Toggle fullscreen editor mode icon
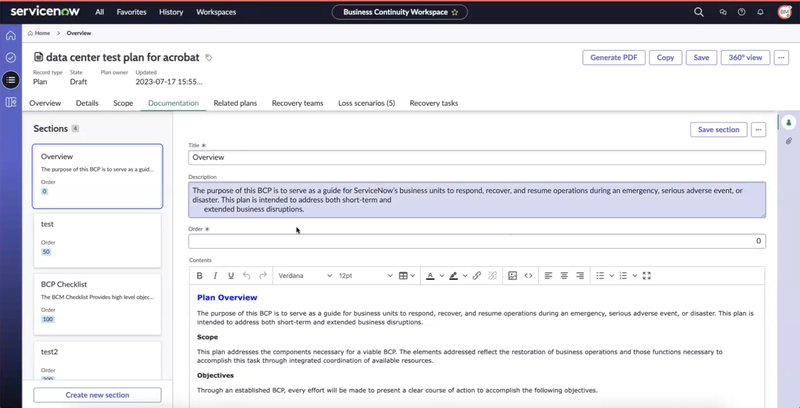Image resolution: width=800 pixels, height=408 pixels. (646, 275)
